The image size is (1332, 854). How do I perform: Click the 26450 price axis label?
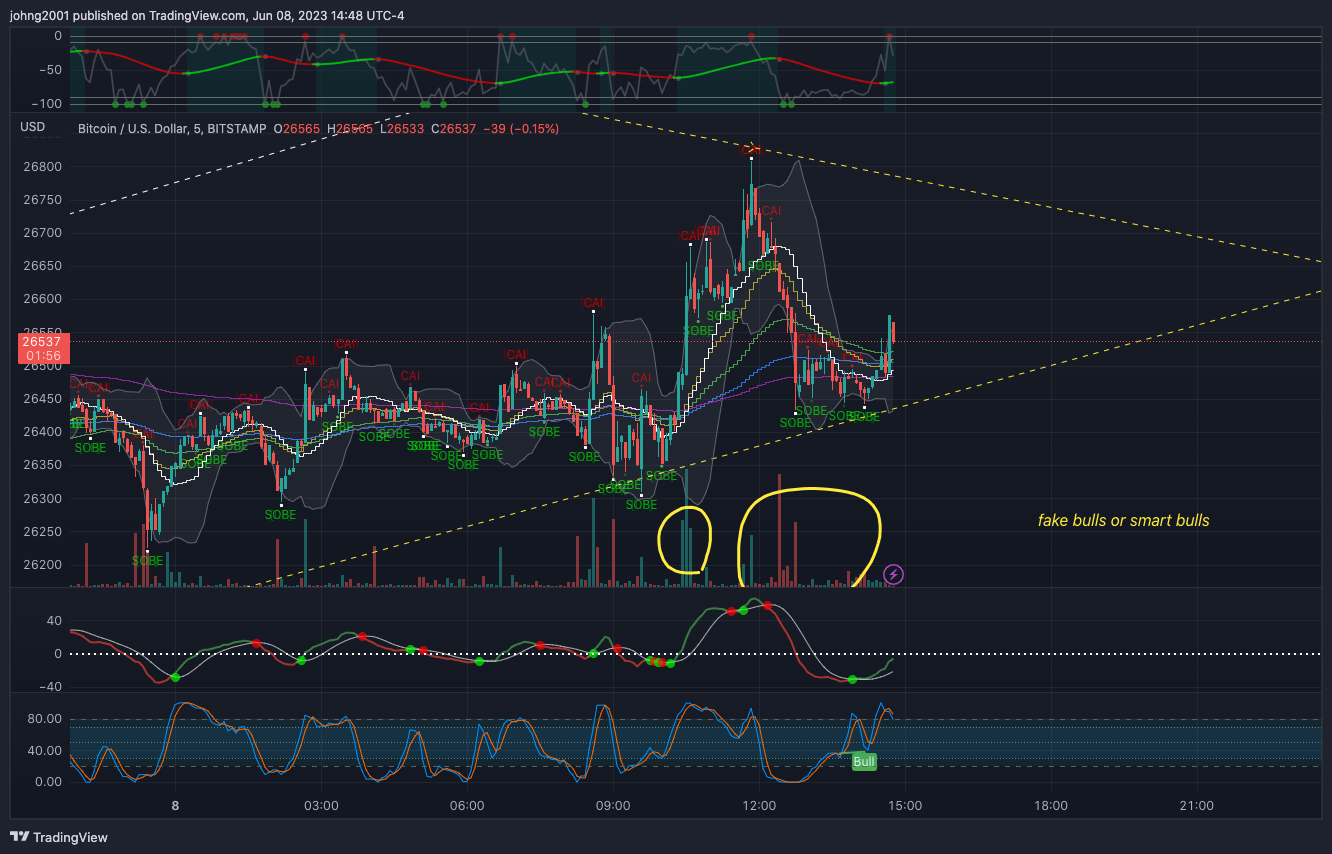point(42,399)
